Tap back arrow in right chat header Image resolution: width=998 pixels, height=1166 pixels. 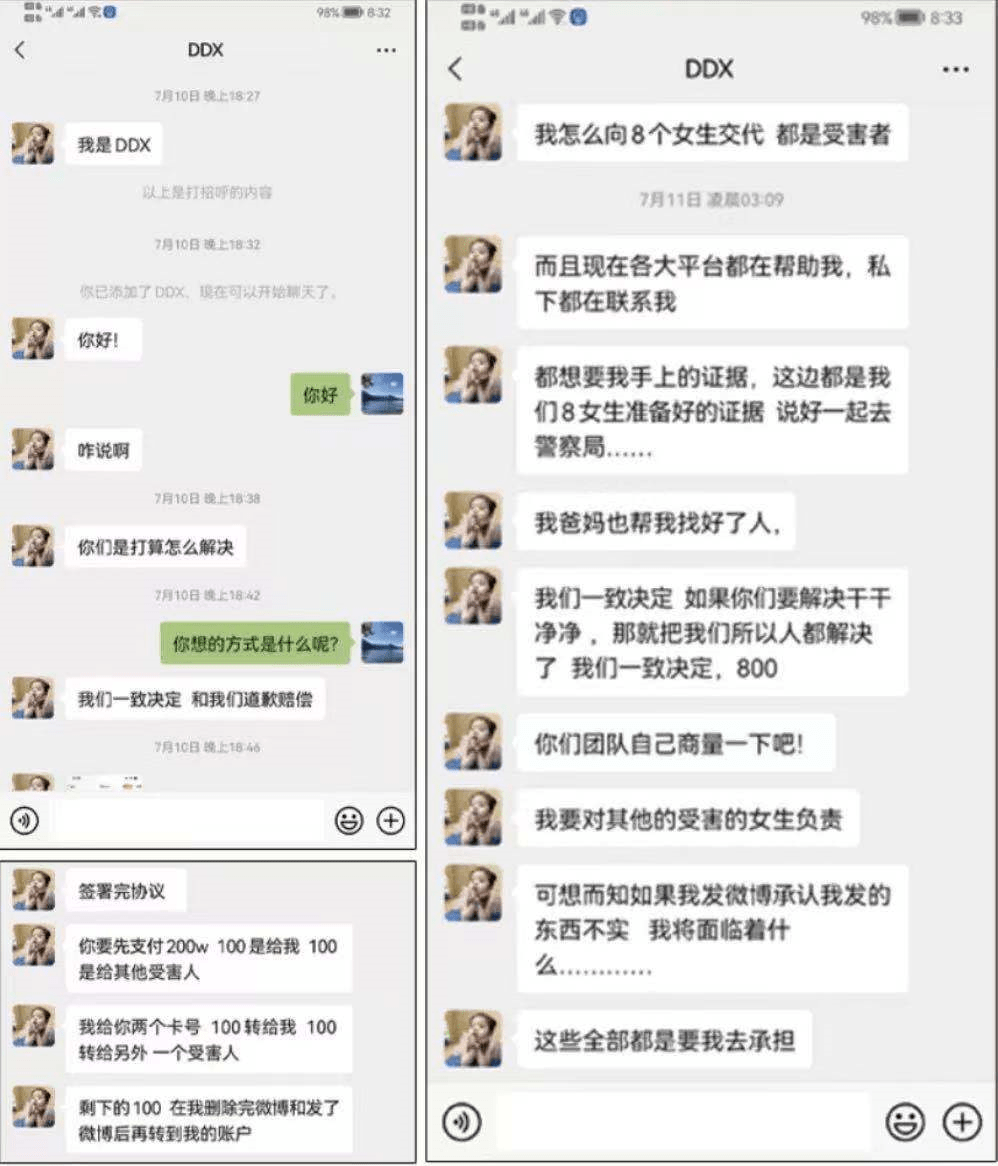455,69
